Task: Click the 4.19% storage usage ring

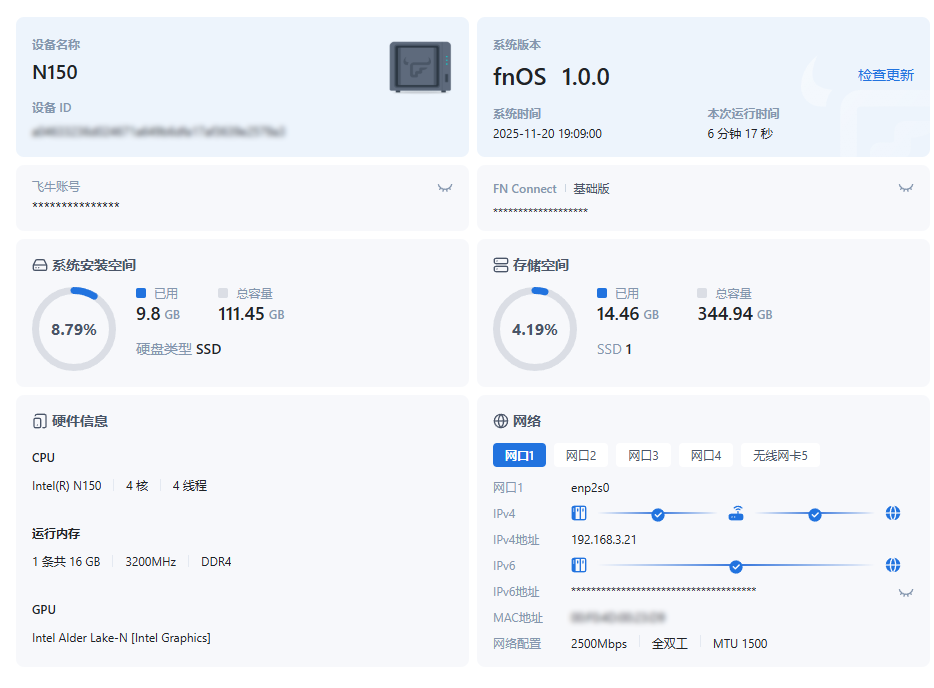Action: [x=535, y=330]
